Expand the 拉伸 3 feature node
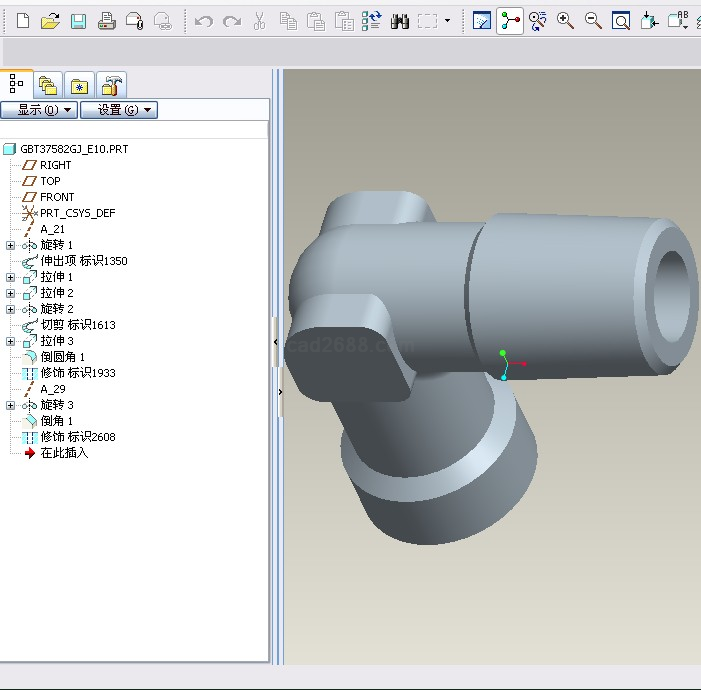The height and width of the screenshot is (690, 701). point(11,341)
